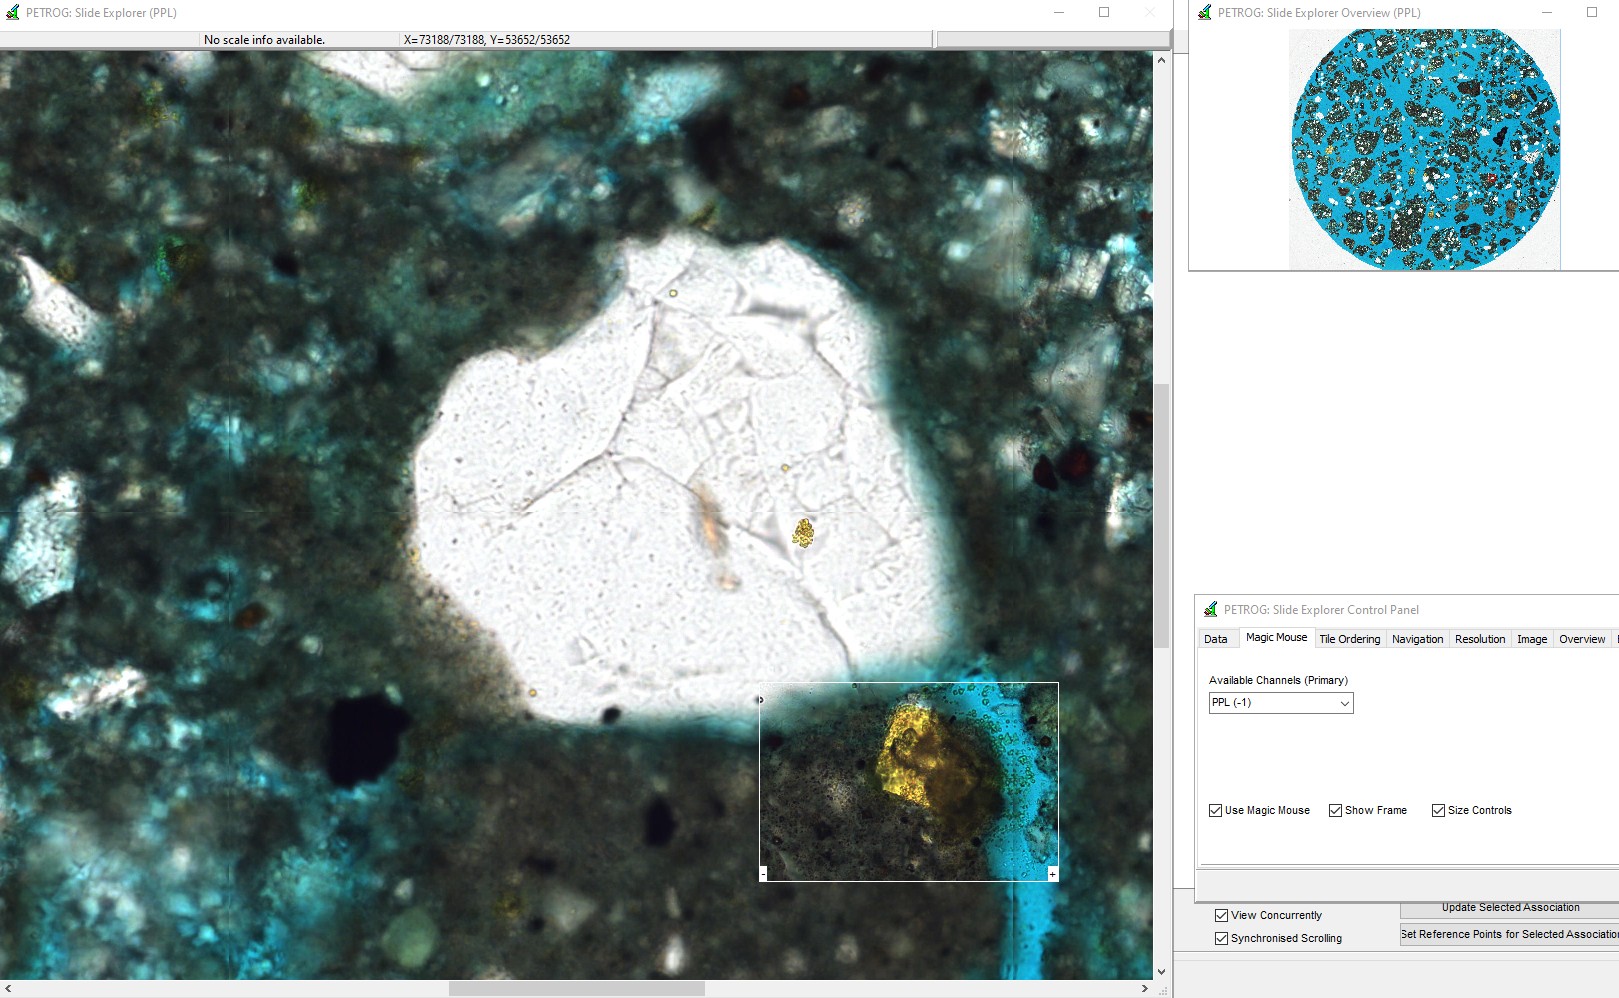Toggle Synchronised Scrolling checkbox
This screenshot has height=998, width=1619.
tap(1221, 938)
